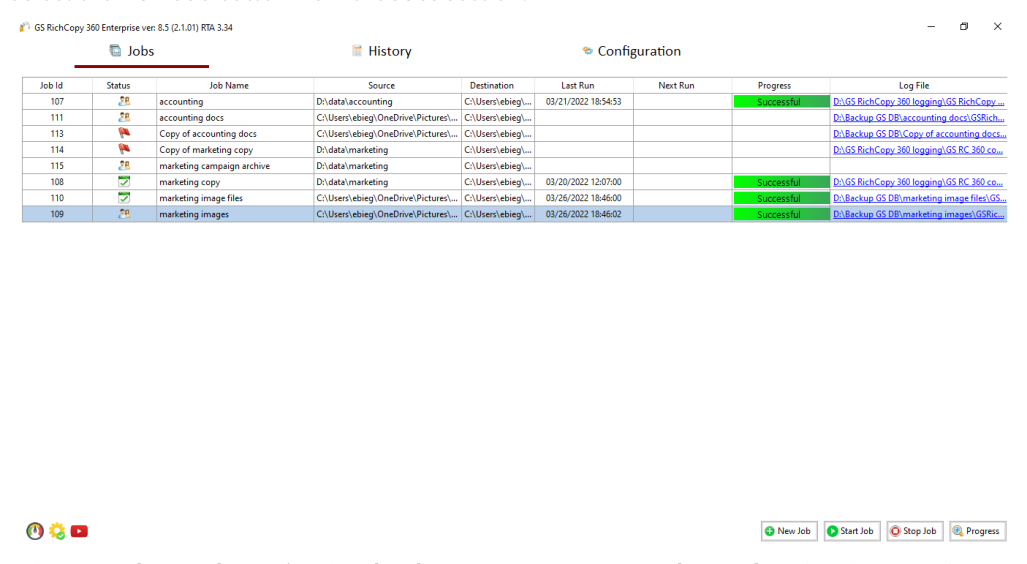This screenshot has height=564, width=1027.
Task: Click the yellow gear settings icon
Action: (x=57, y=531)
